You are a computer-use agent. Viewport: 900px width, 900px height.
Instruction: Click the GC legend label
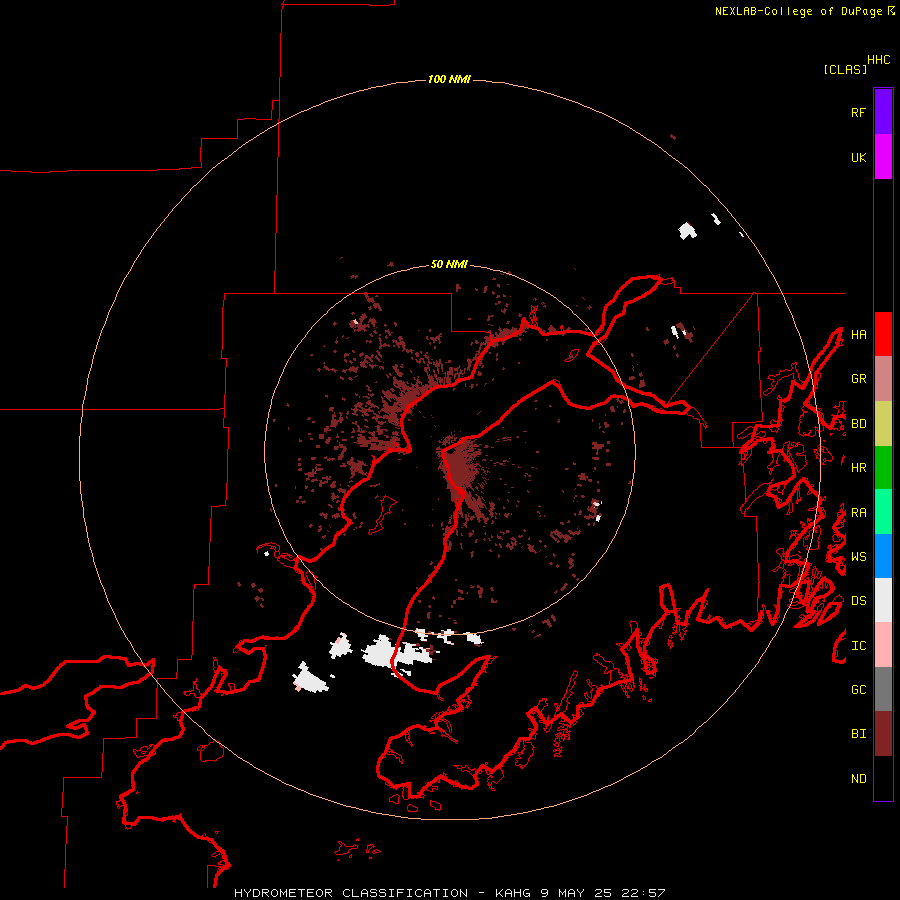pos(858,690)
